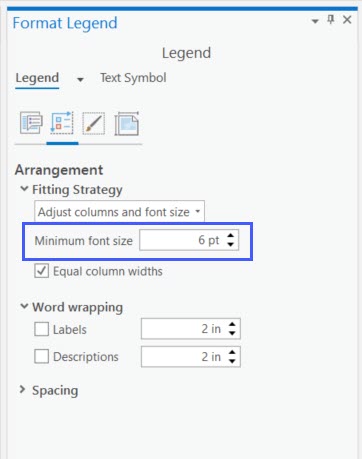Click the Format Legend pane title
Screen dimensions: 362x459
pyautogui.click(x=65, y=23)
